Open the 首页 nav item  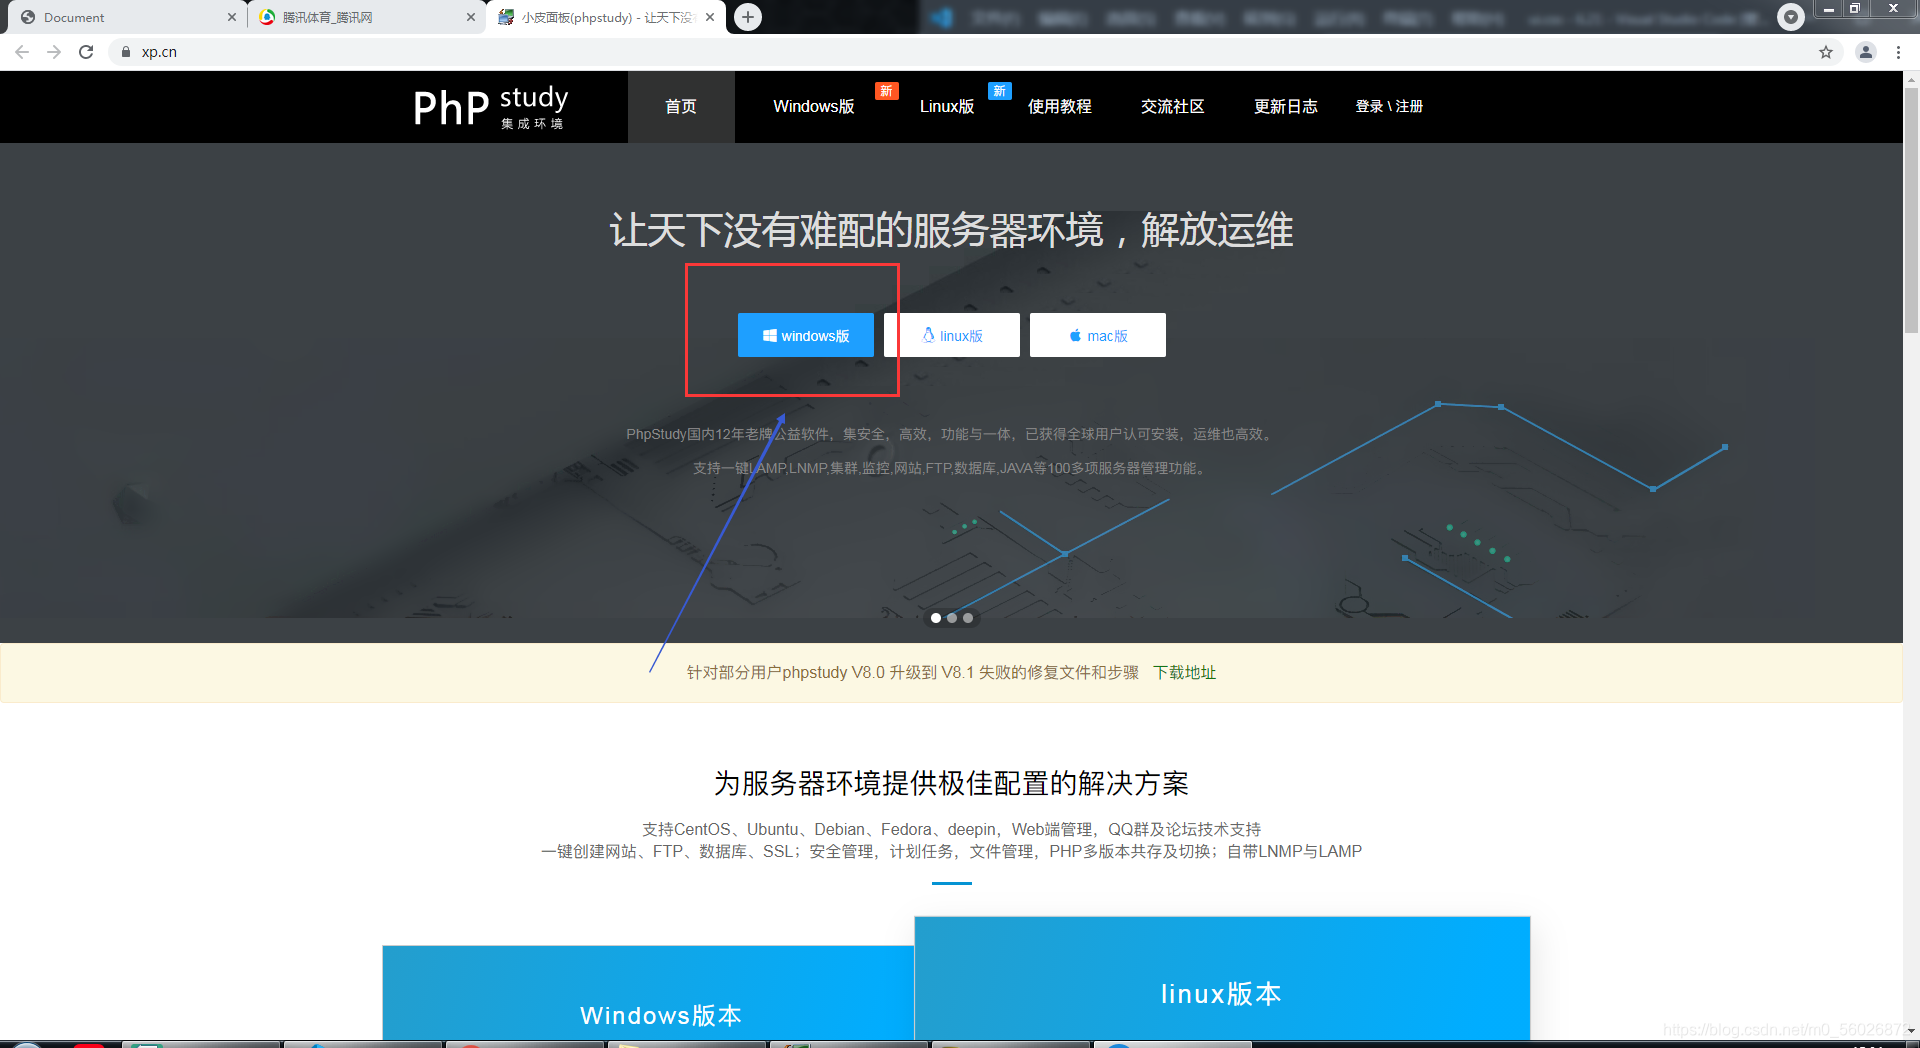click(681, 107)
